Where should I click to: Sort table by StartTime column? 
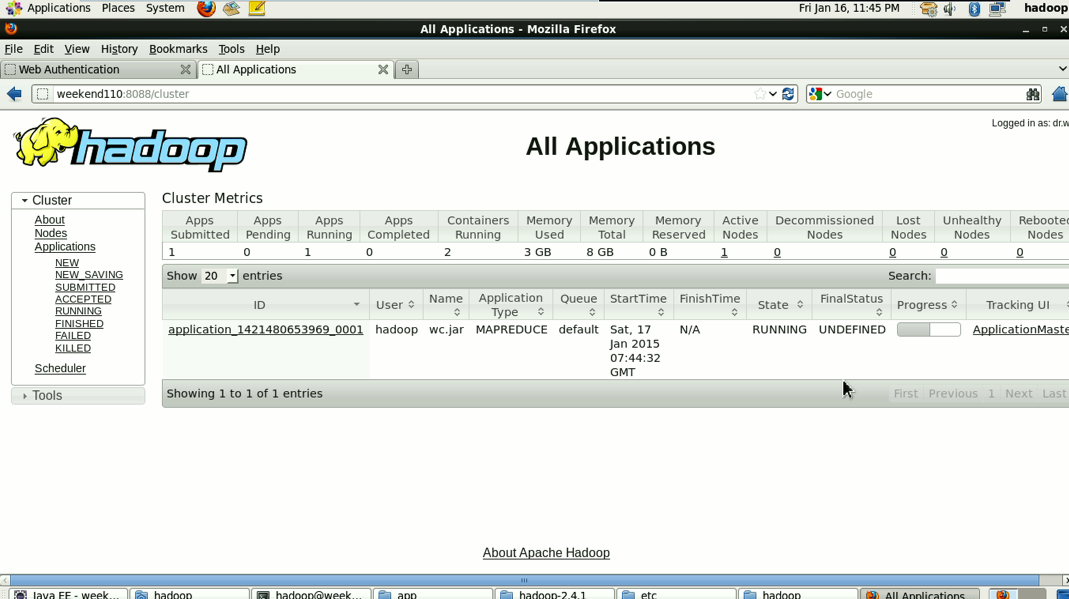coord(638,305)
